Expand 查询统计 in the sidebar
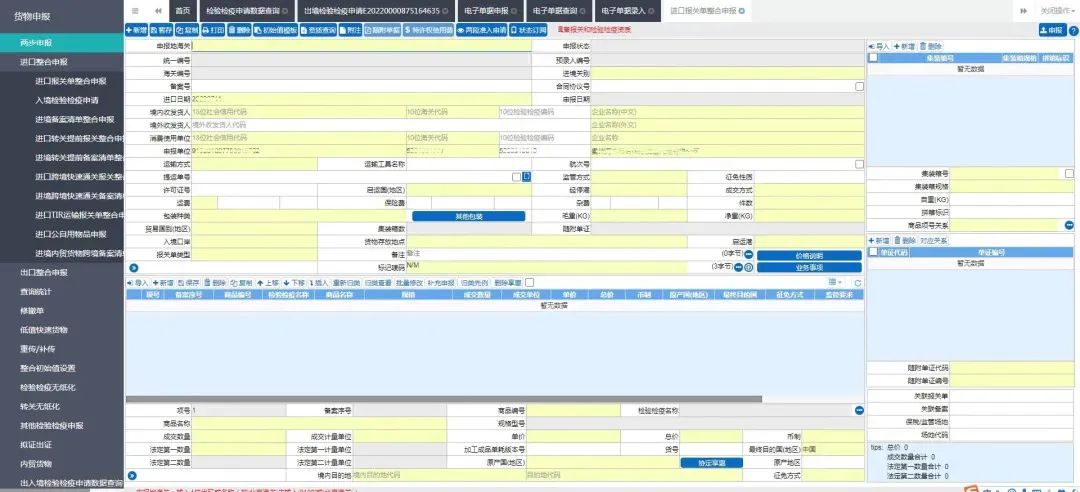This screenshot has height=492, width=1080. [x=62, y=291]
